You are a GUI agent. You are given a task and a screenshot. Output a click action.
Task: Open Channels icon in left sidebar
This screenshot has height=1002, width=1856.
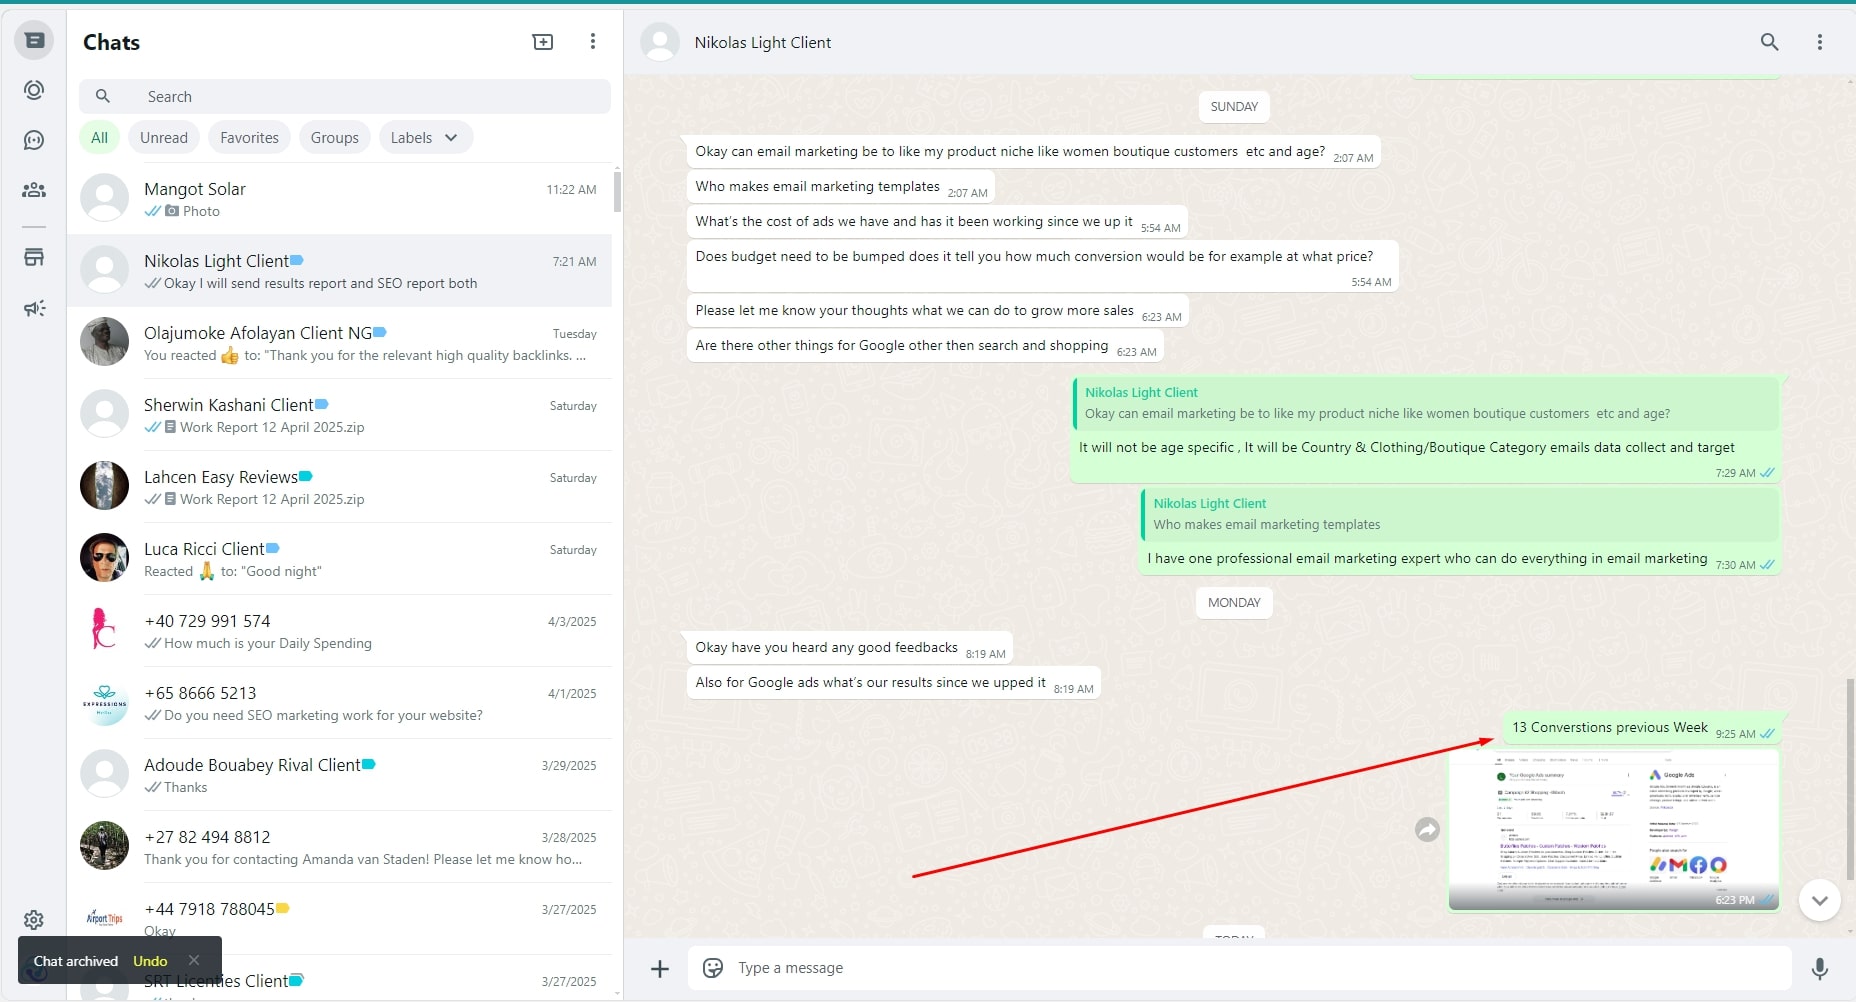[34, 140]
